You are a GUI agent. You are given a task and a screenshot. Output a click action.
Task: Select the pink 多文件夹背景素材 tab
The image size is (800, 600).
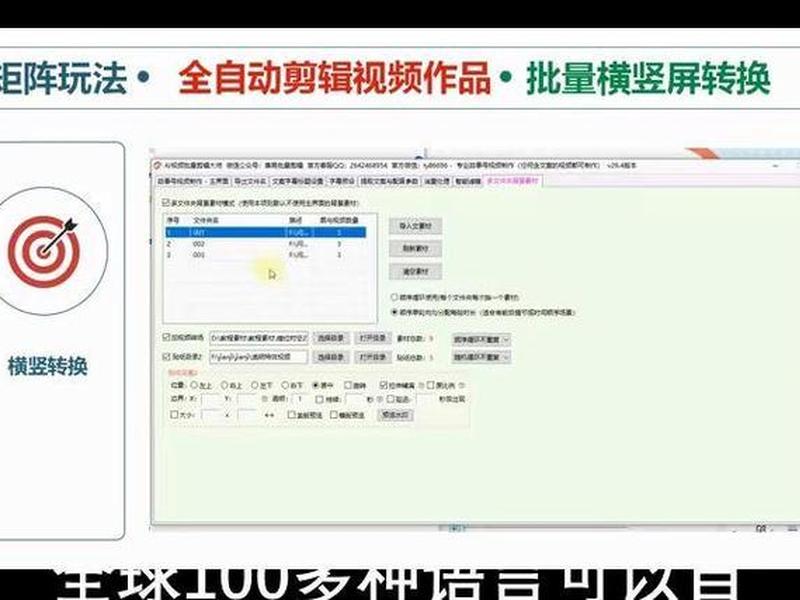512,181
